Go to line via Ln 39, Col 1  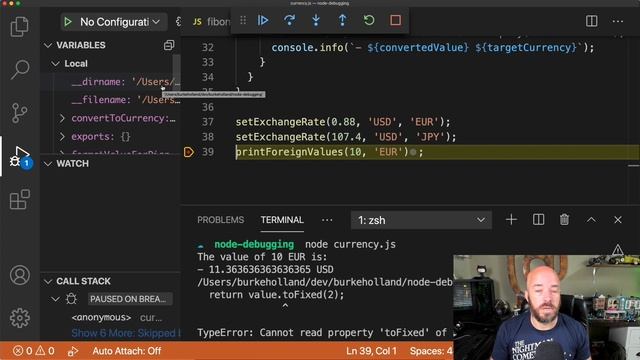coord(371,351)
